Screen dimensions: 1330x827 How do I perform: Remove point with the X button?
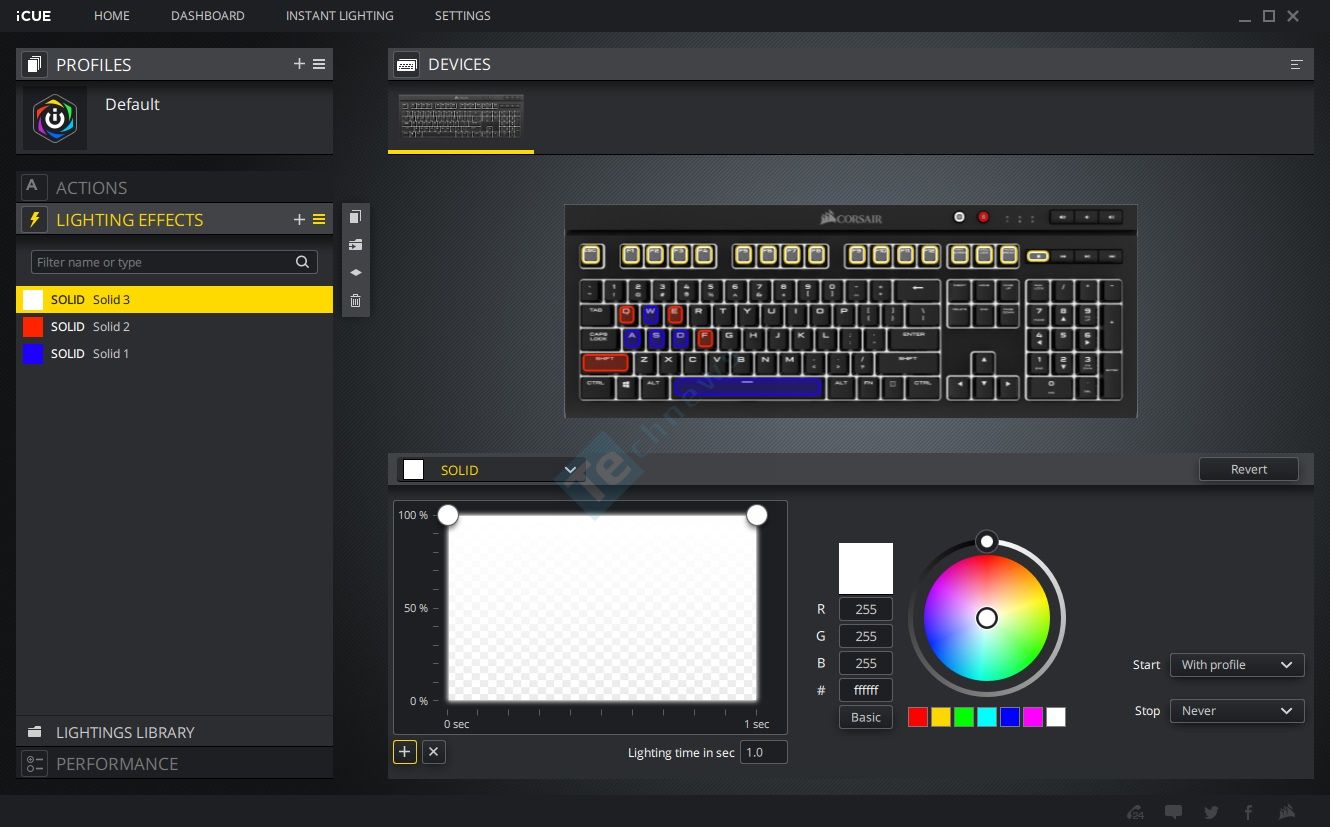pyautogui.click(x=433, y=752)
